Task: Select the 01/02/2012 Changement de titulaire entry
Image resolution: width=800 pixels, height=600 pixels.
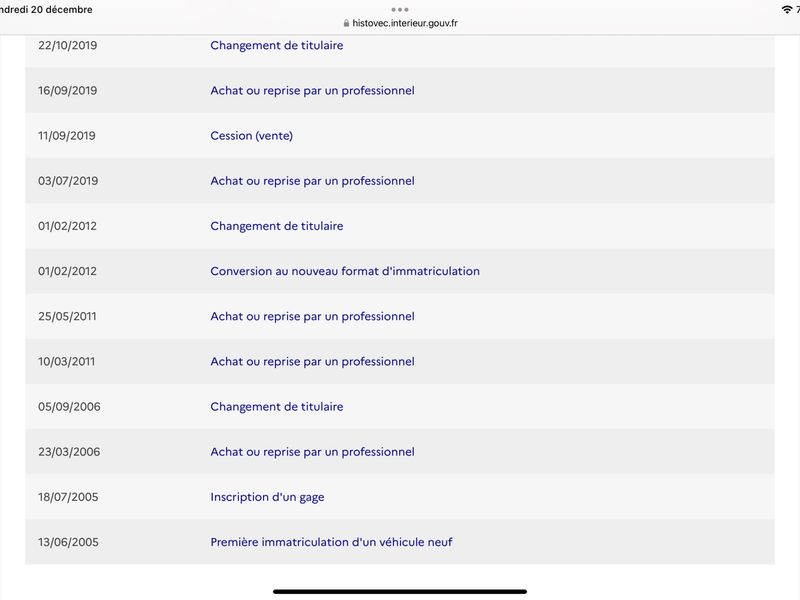Action: [399, 226]
